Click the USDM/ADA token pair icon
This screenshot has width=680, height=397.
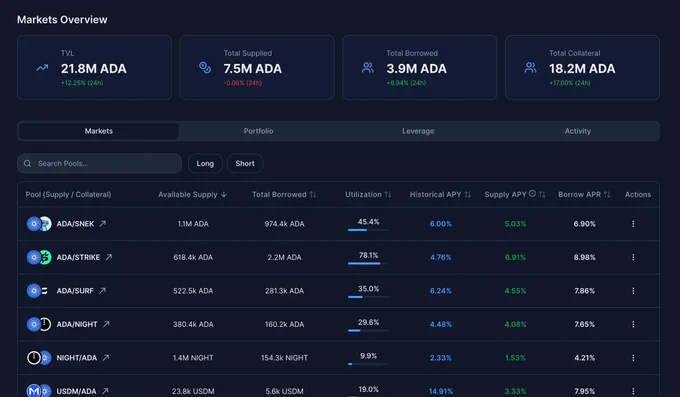coord(39,391)
